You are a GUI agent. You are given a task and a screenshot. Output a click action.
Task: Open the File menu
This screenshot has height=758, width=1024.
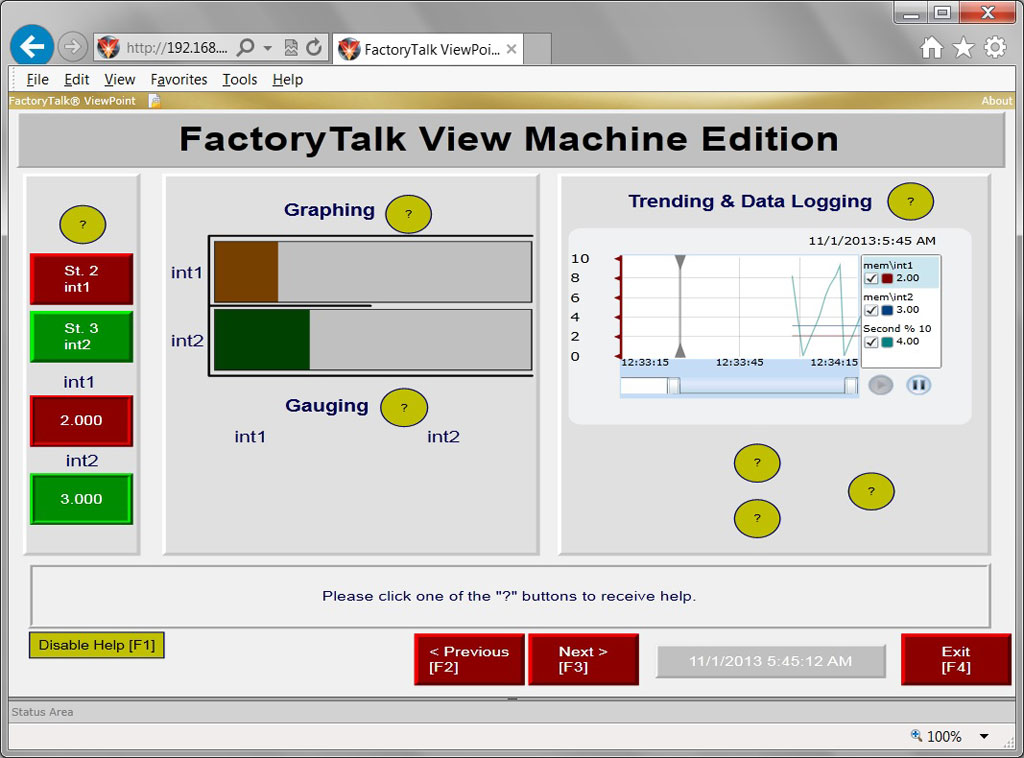click(x=37, y=80)
